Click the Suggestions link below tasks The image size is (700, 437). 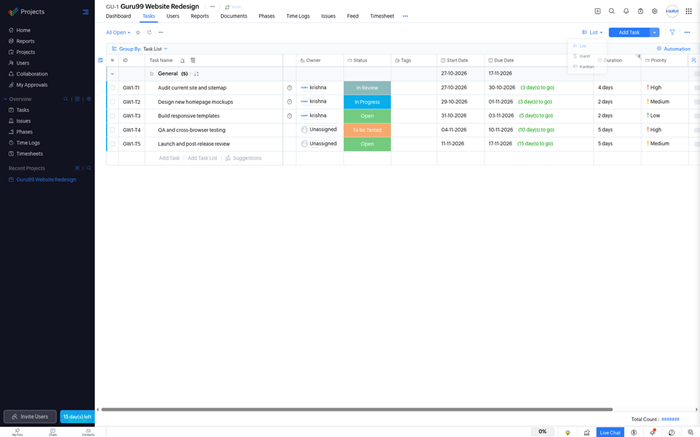243,158
